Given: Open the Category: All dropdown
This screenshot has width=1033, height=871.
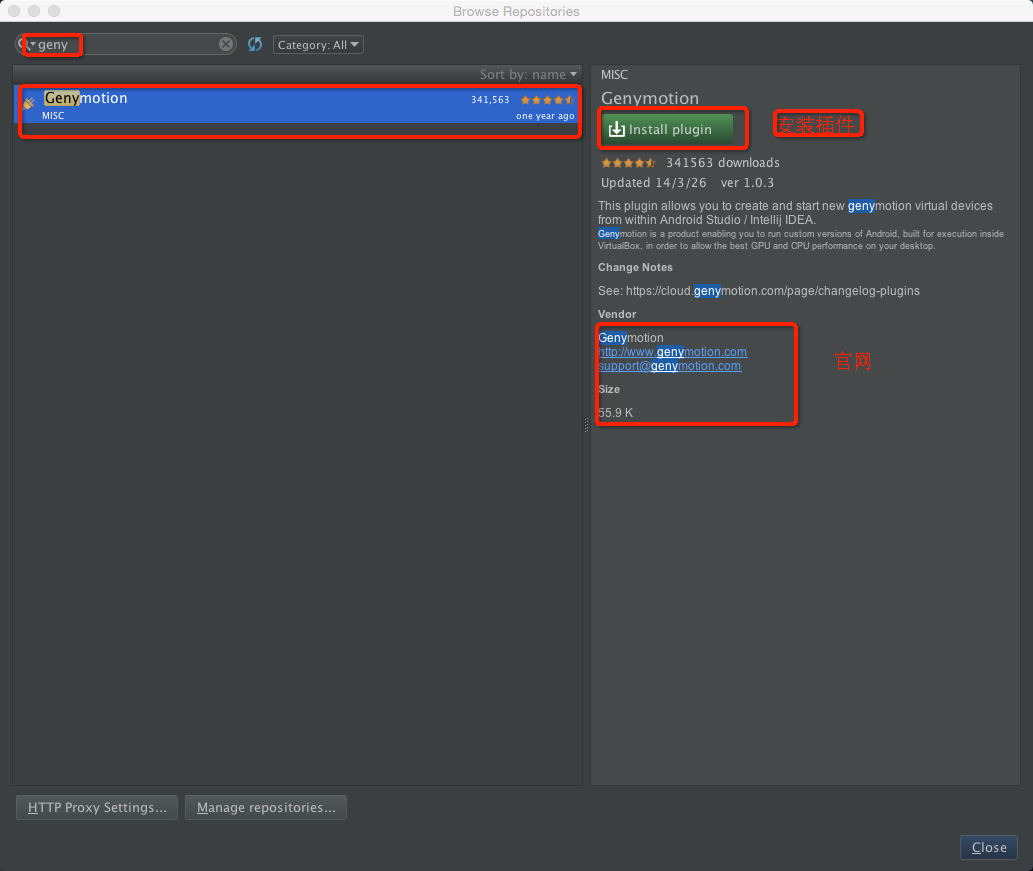Looking at the screenshot, I should click(x=318, y=45).
